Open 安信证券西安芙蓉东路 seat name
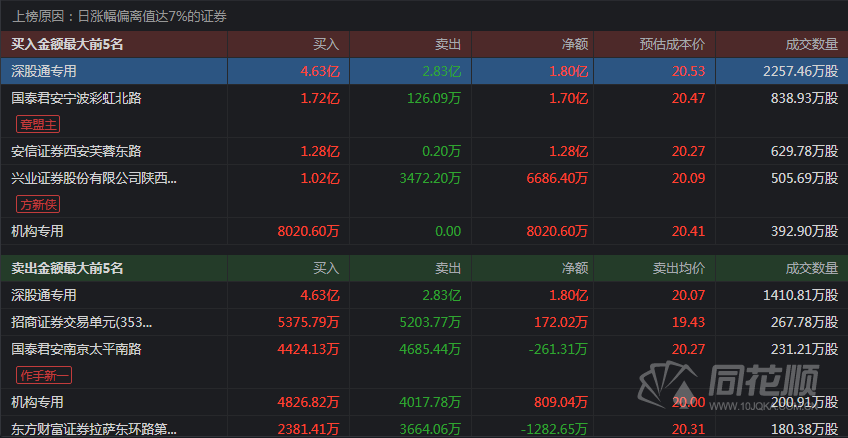The width and height of the screenshot is (848, 438). tap(76, 151)
